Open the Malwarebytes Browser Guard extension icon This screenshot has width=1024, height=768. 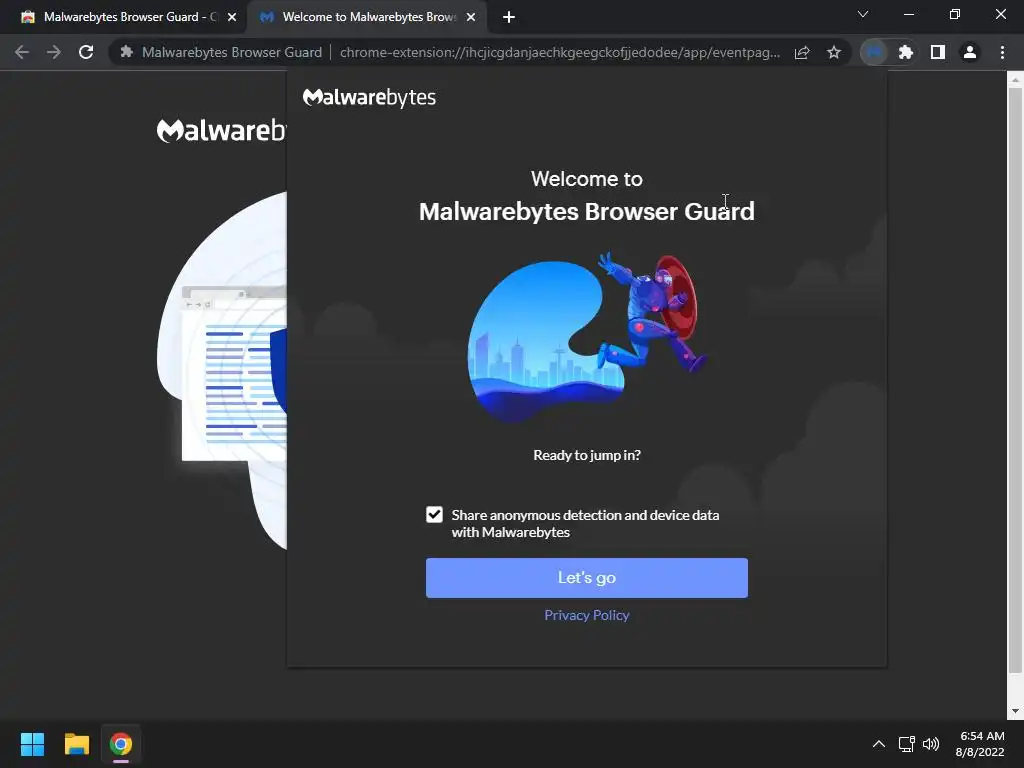874,52
